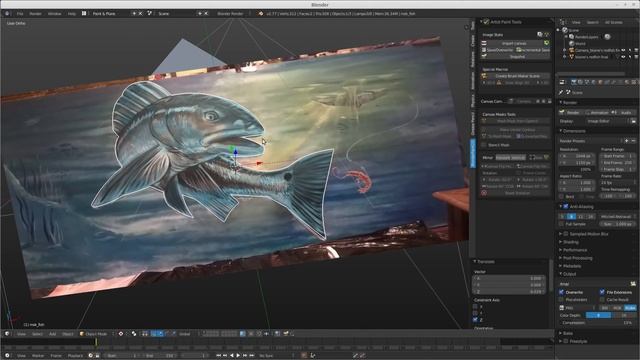Open the output path folder browser icon
Viewport: 640px width, 360px height.
(633, 284)
